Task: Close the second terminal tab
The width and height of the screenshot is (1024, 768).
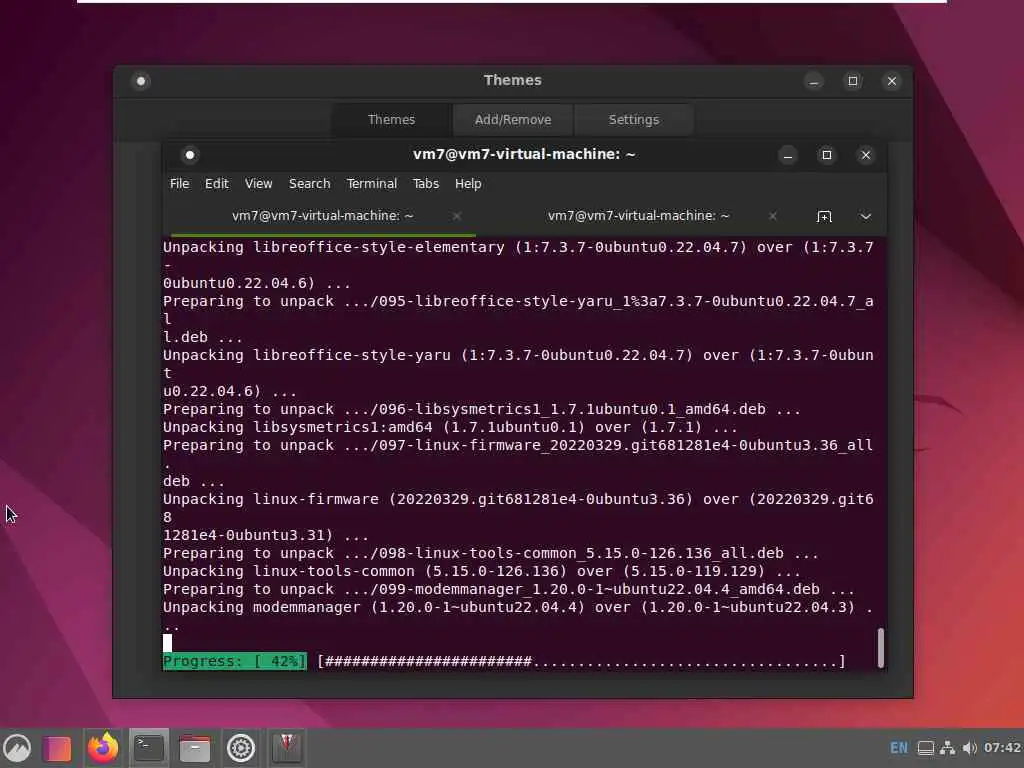Action: tap(773, 216)
